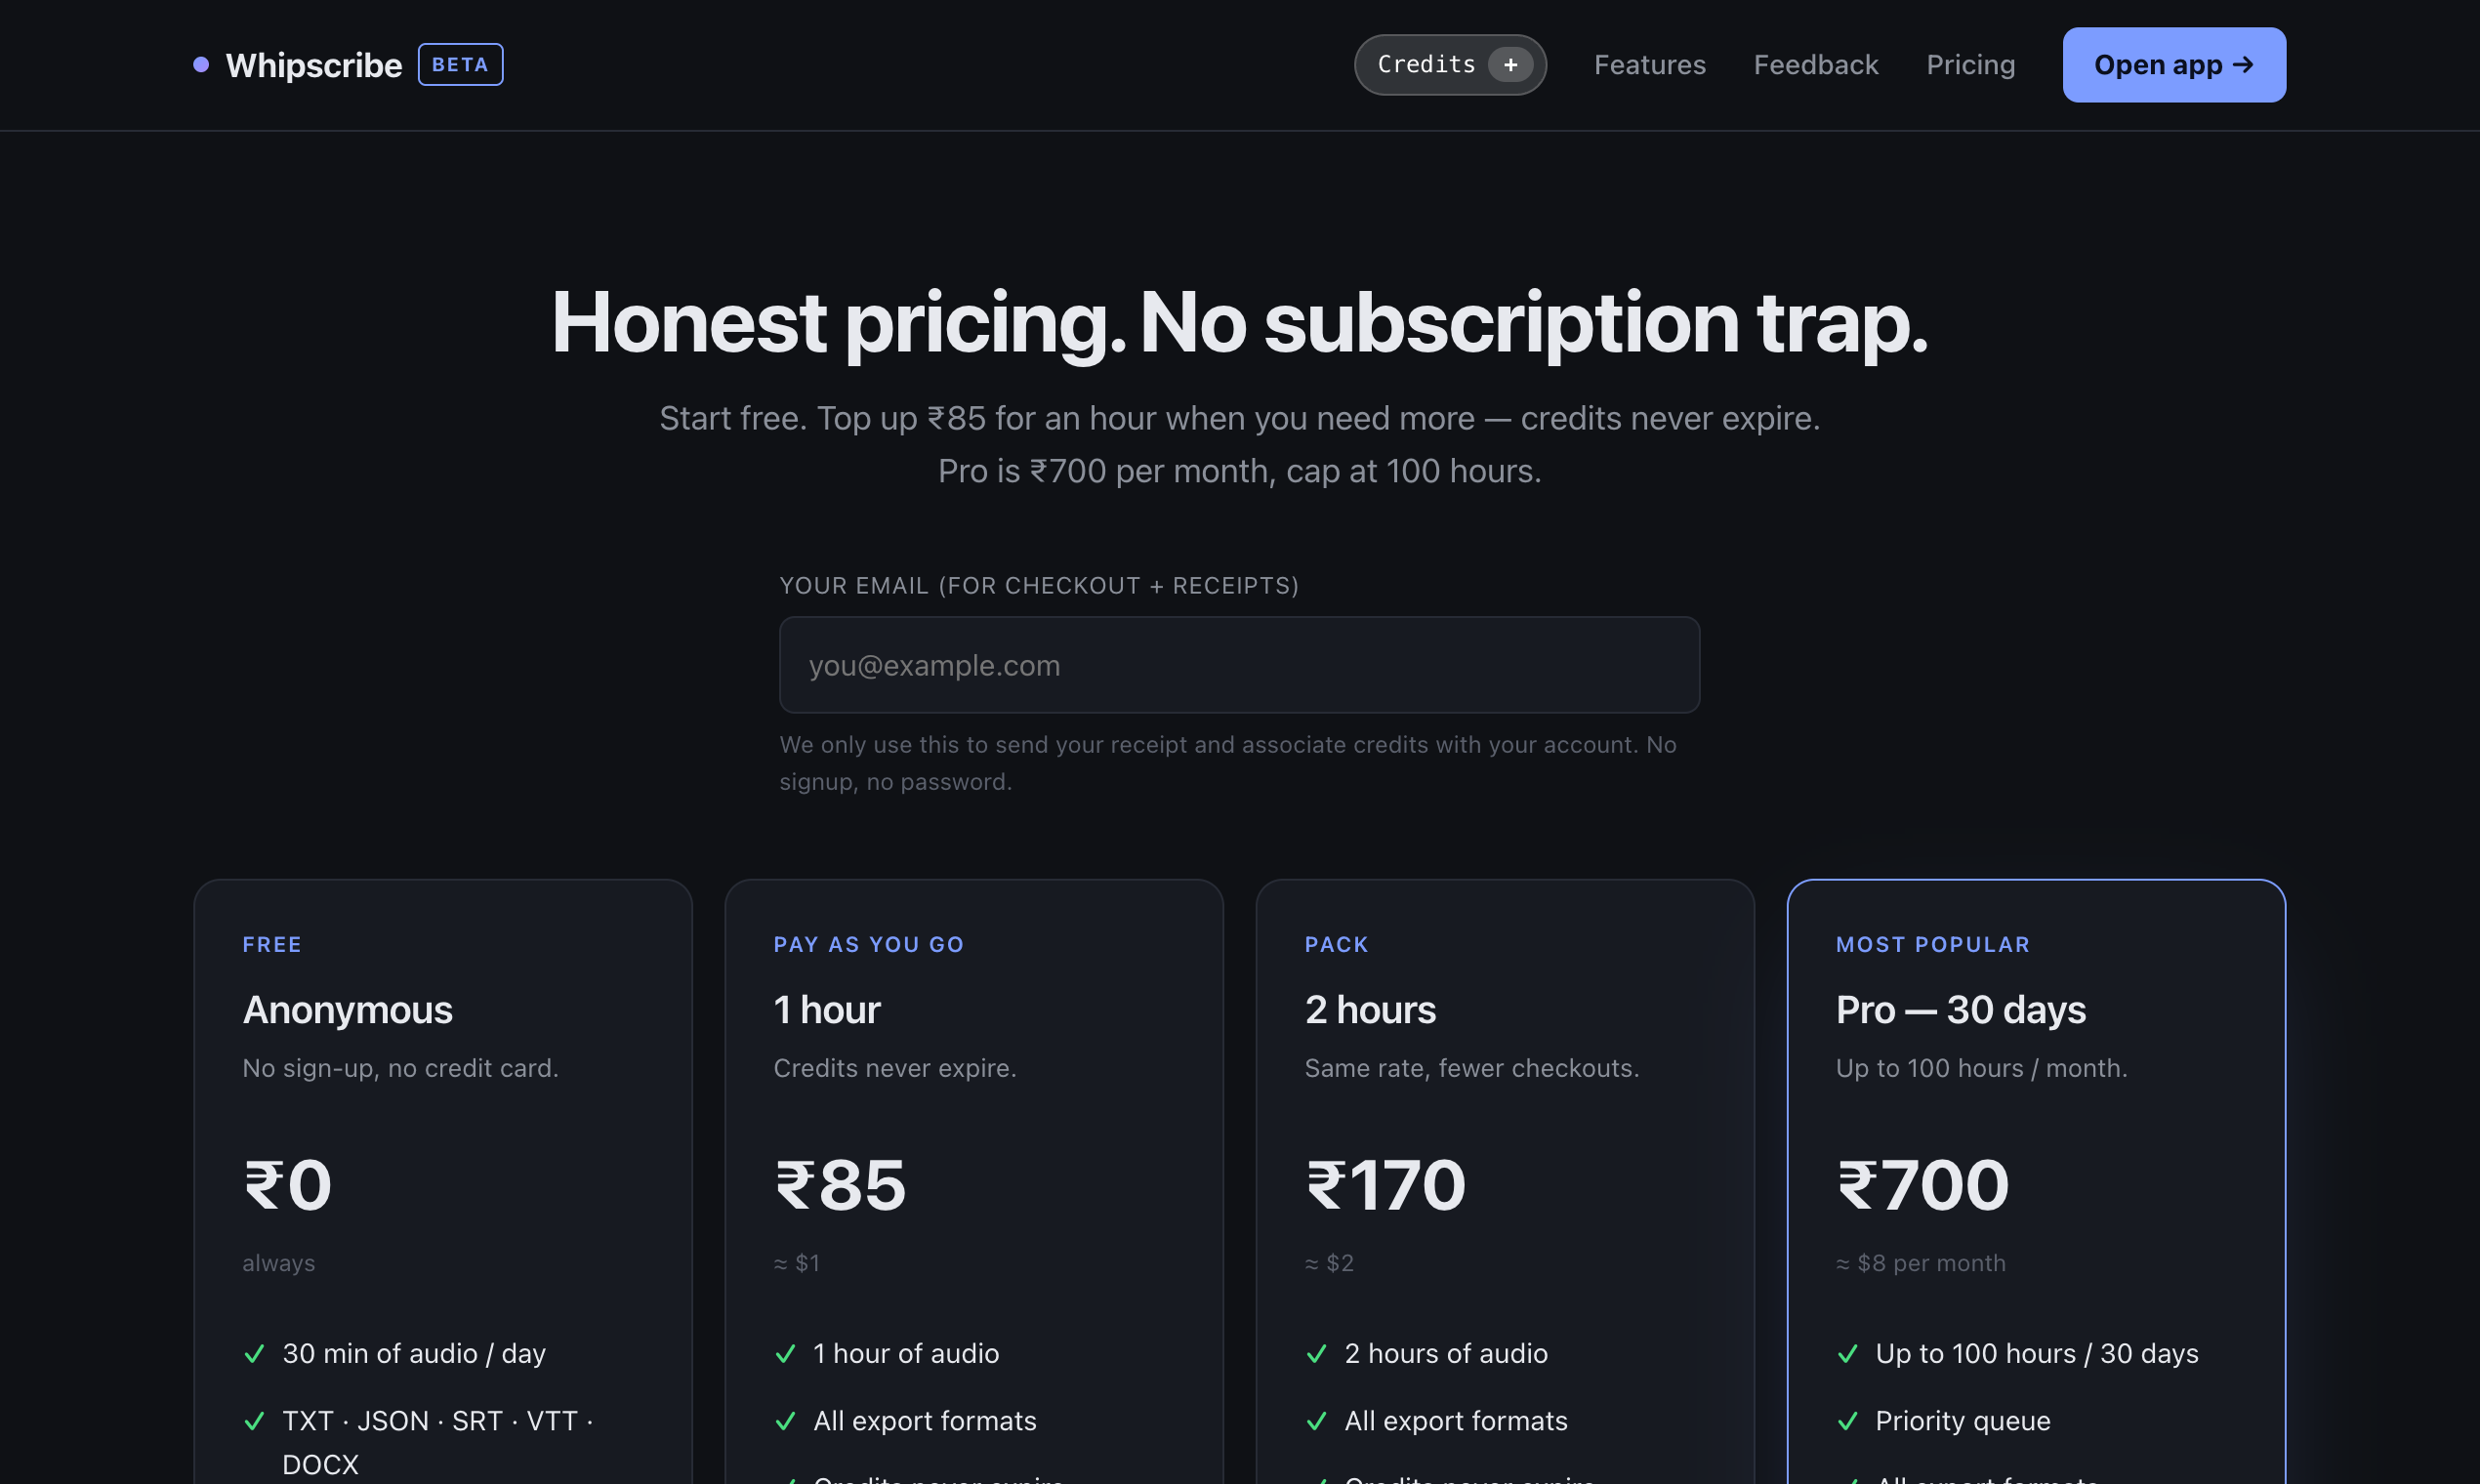Click the checkmark next to '30 min of audio / day'

coord(253,1354)
